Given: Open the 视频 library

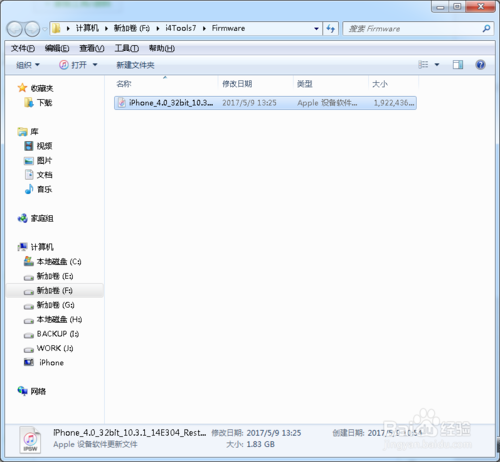Looking at the screenshot, I should (x=44, y=146).
